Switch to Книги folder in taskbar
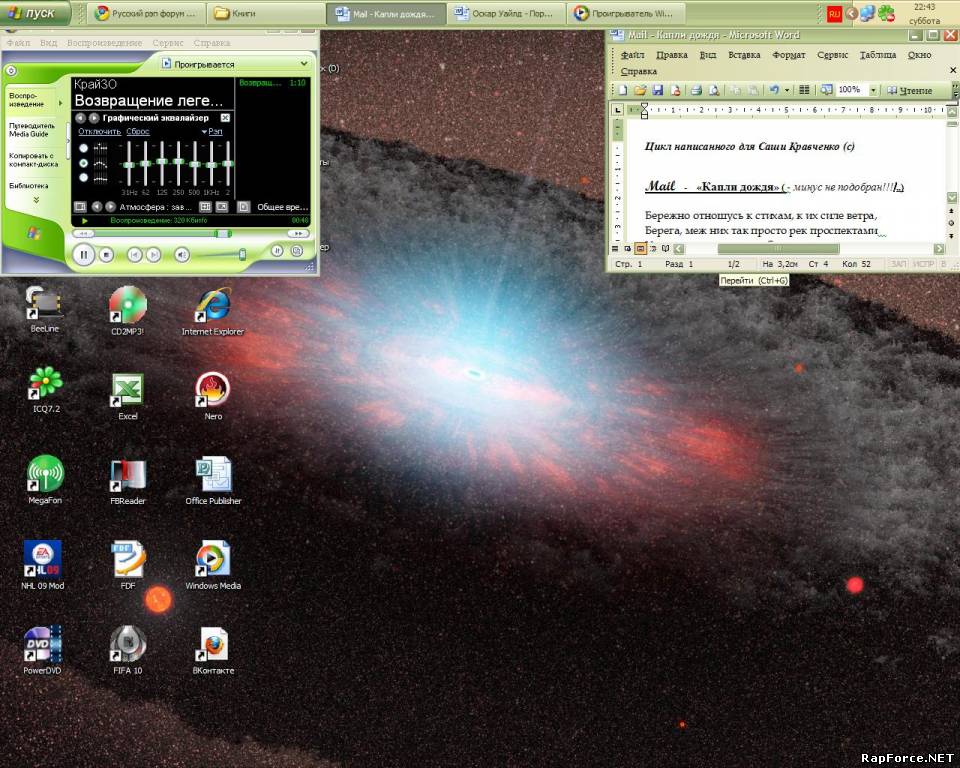This screenshot has height=768, width=960. tap(264, 13)
